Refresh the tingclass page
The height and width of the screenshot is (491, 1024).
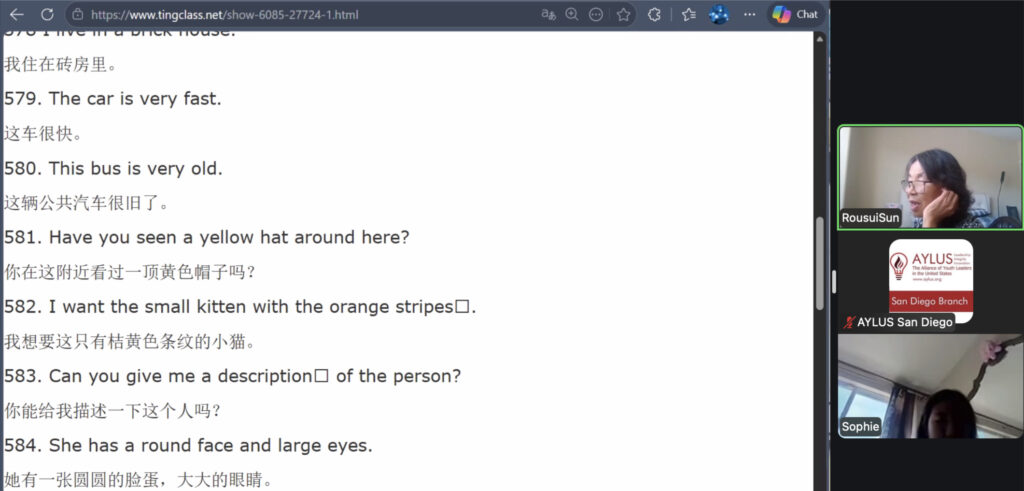coord(47,14)
